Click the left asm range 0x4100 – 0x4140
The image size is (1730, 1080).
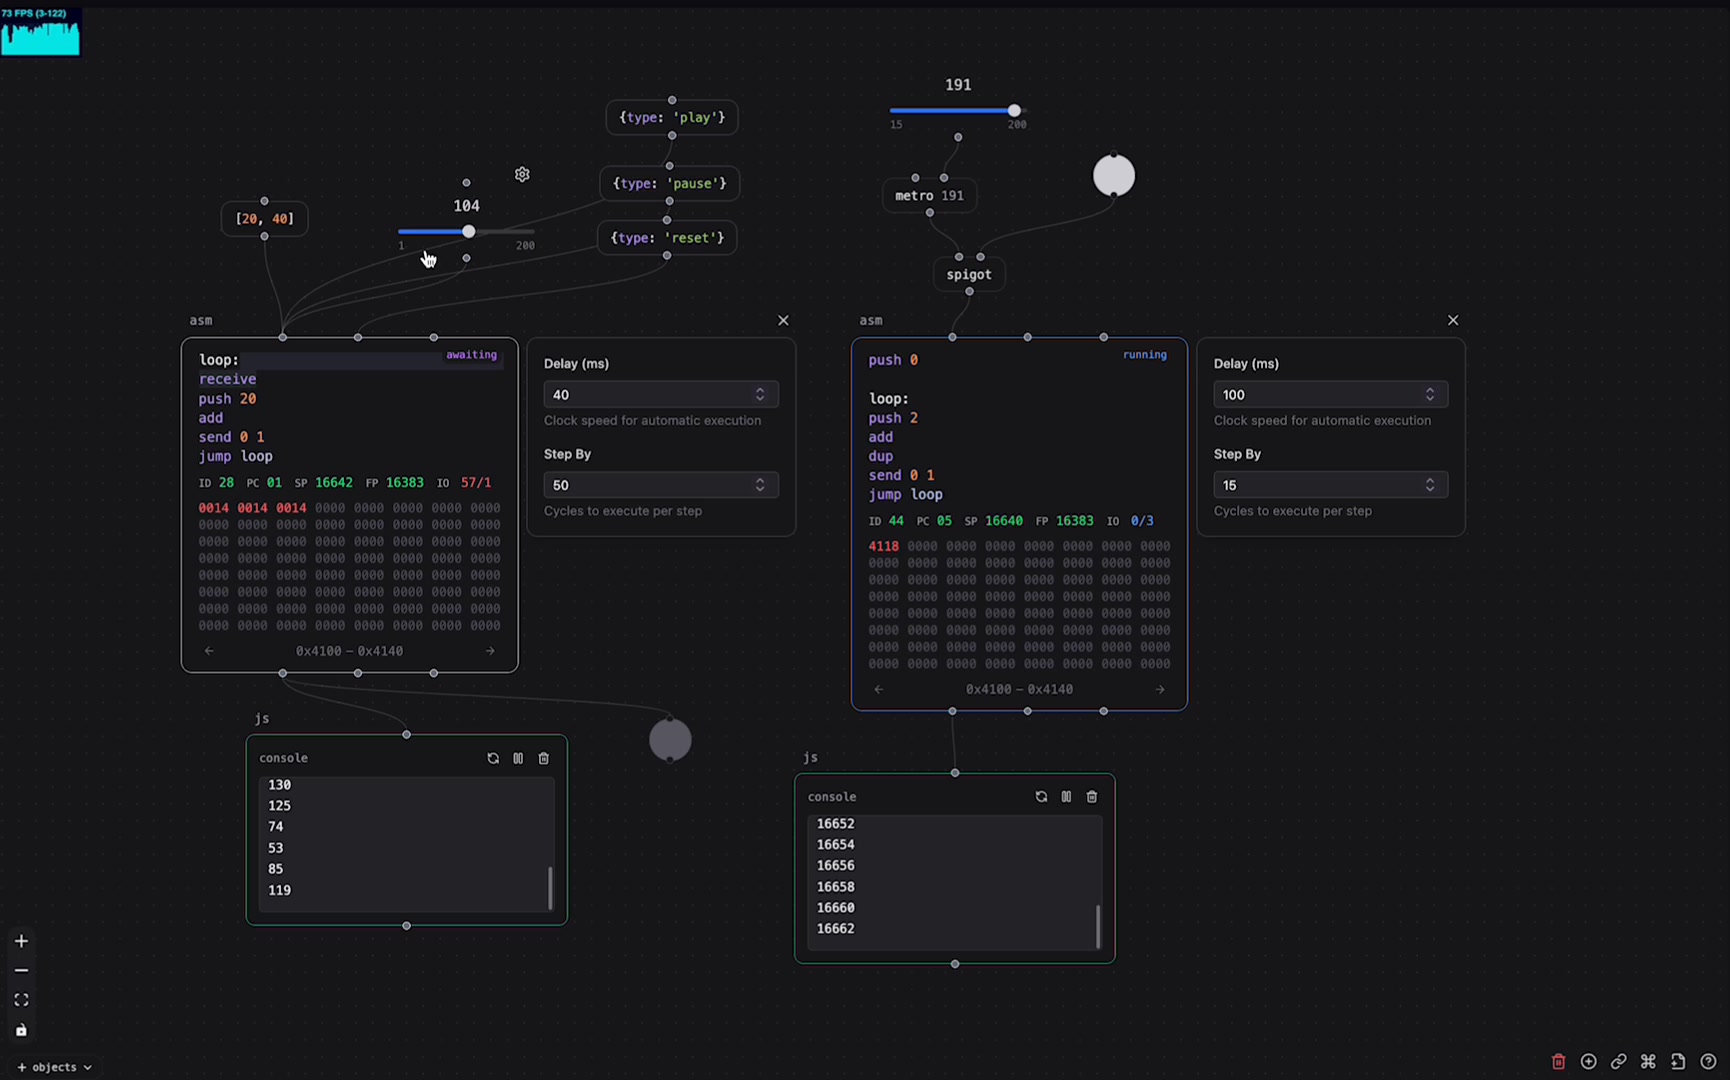350,651
